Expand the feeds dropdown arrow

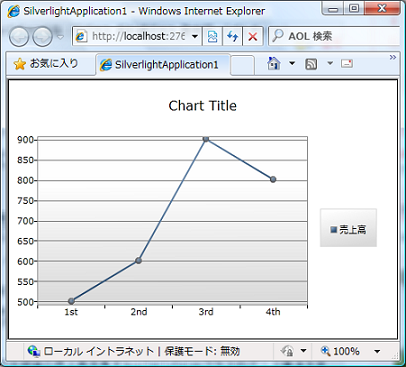330,63
